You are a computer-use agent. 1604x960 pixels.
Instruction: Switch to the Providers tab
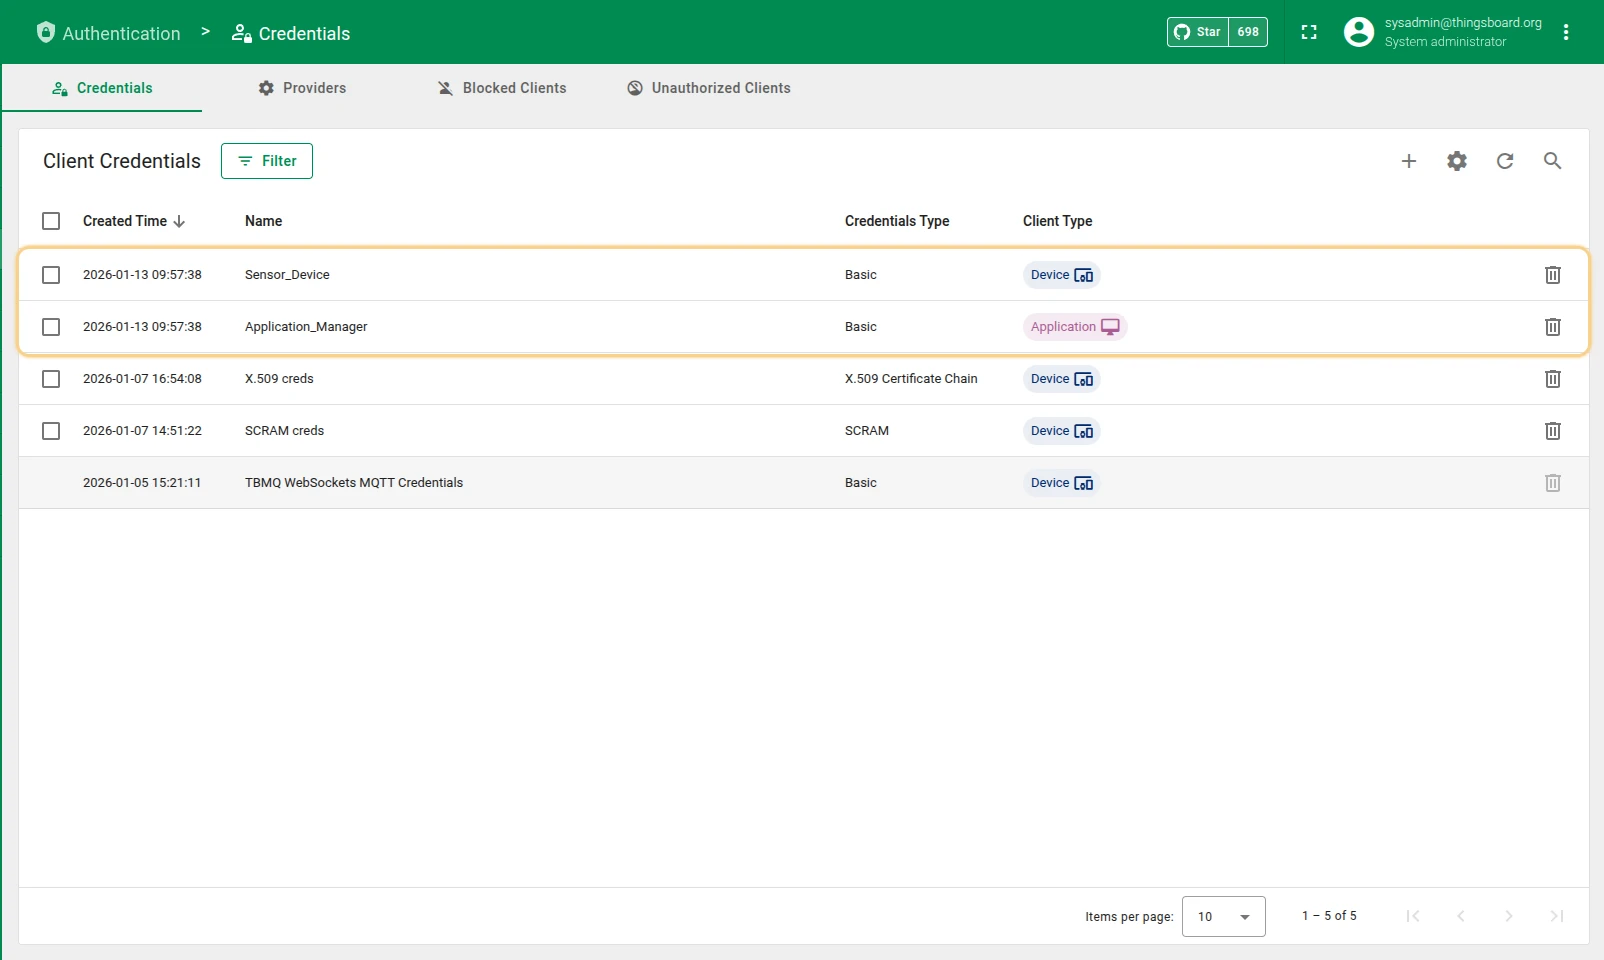point(302,88)
